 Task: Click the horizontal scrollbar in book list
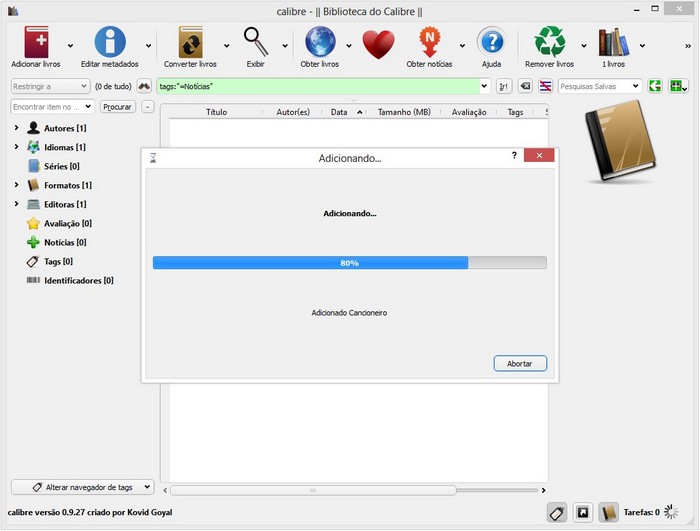pyautogui.click(x=313, y=490)
